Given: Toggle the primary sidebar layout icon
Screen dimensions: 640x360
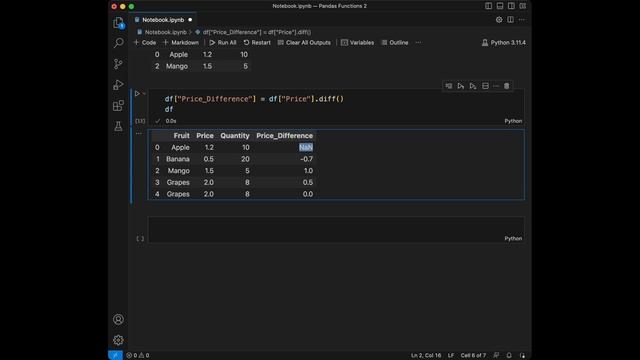Looking at the screenshot, I should (x=489, y=6).
